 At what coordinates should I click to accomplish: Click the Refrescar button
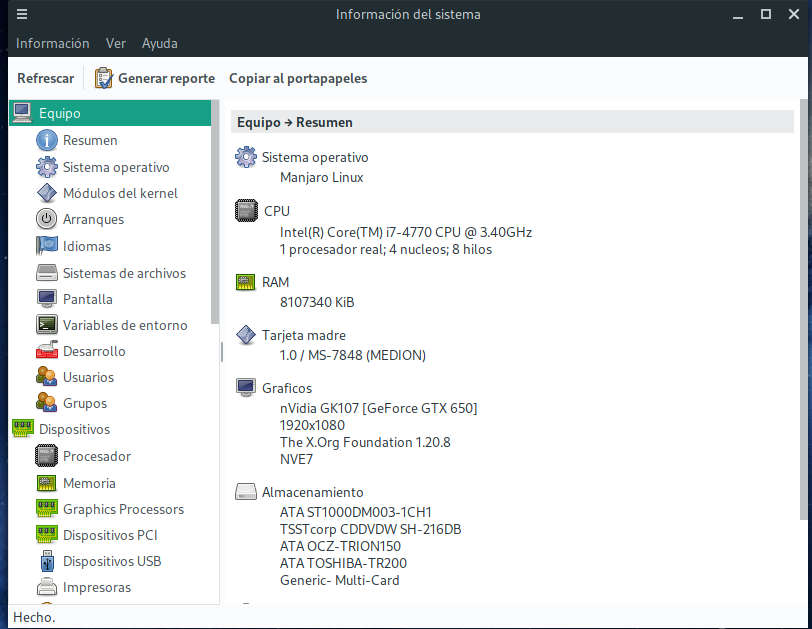[46, 78]
